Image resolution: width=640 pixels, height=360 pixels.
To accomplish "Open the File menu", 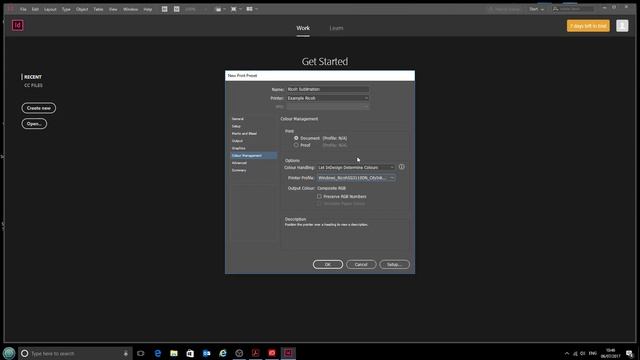I will pyautogui.click(x=23, y=9).
